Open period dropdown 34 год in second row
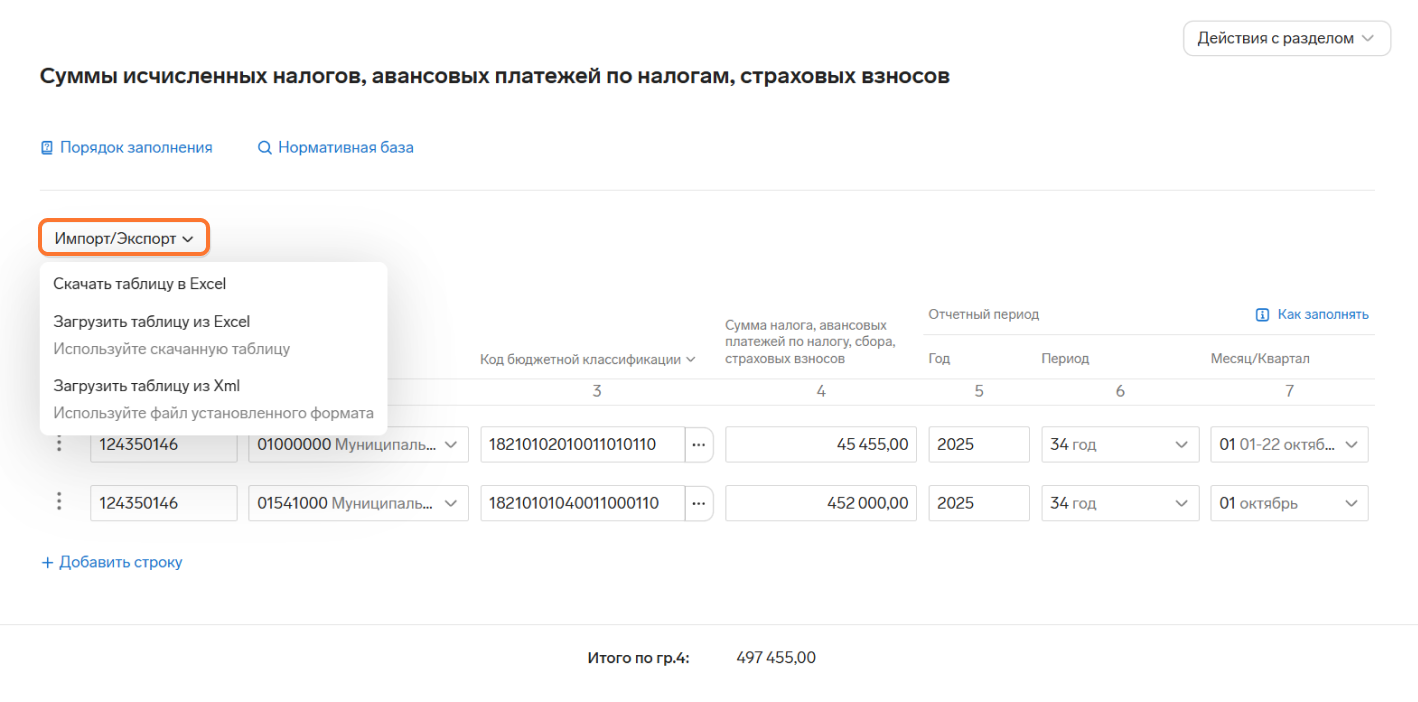 [x=1120, y=503]
